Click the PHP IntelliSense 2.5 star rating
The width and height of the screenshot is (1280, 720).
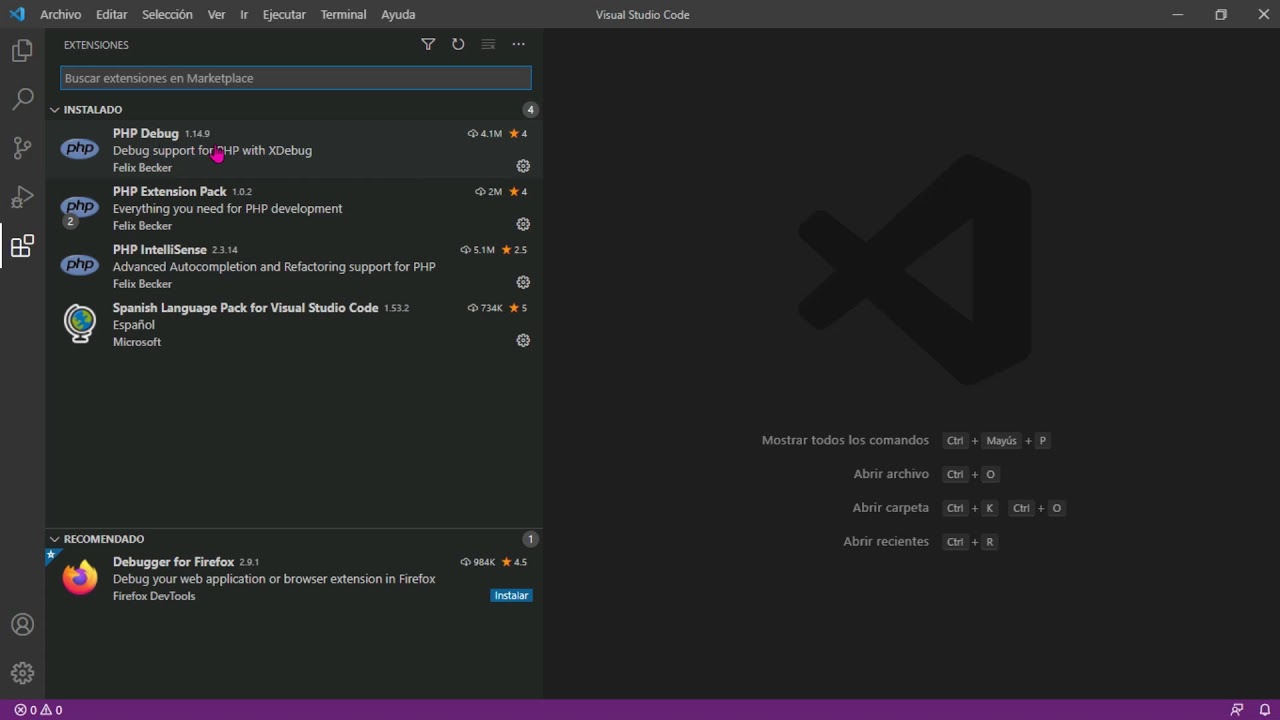tap(514, 250)
